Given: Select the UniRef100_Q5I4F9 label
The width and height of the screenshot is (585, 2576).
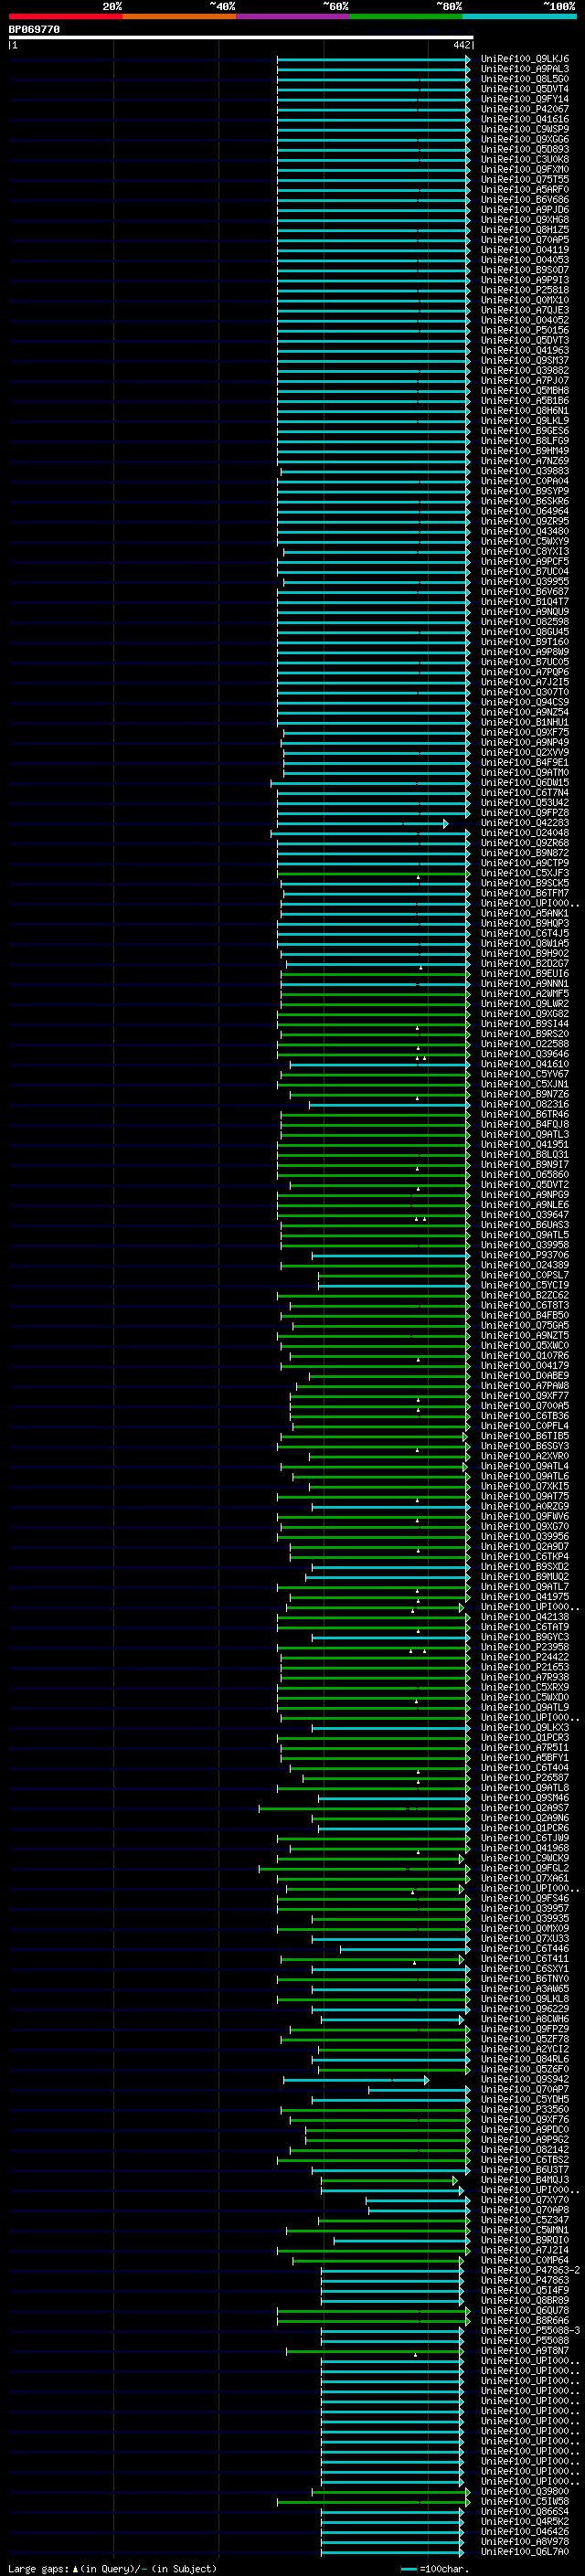Looking at the screenshot, I should (x=525, y=2290).
